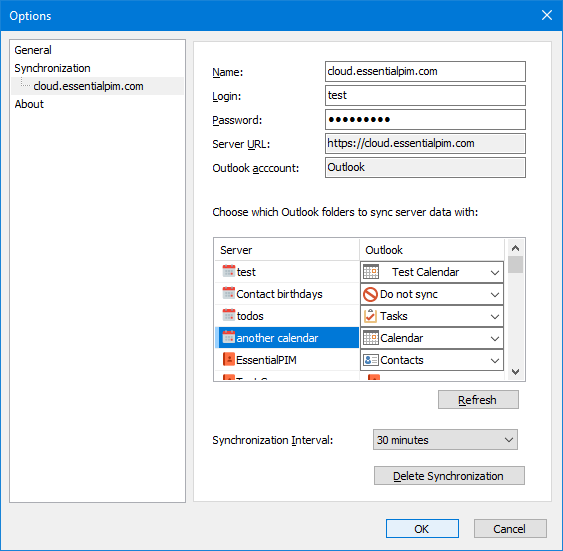Click the folder list scrollbar thumb
The height and width of the screenshot is (551, 563).
[x=515, y=265]
